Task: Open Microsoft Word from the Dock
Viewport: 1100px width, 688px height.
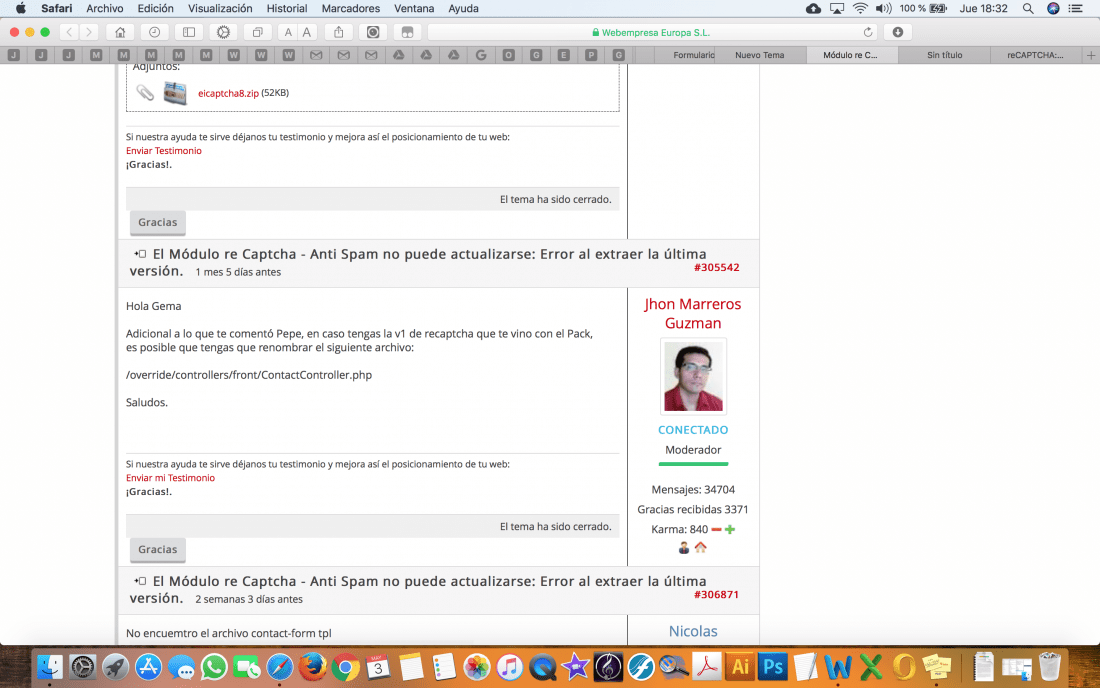Action: coord(838,667)
